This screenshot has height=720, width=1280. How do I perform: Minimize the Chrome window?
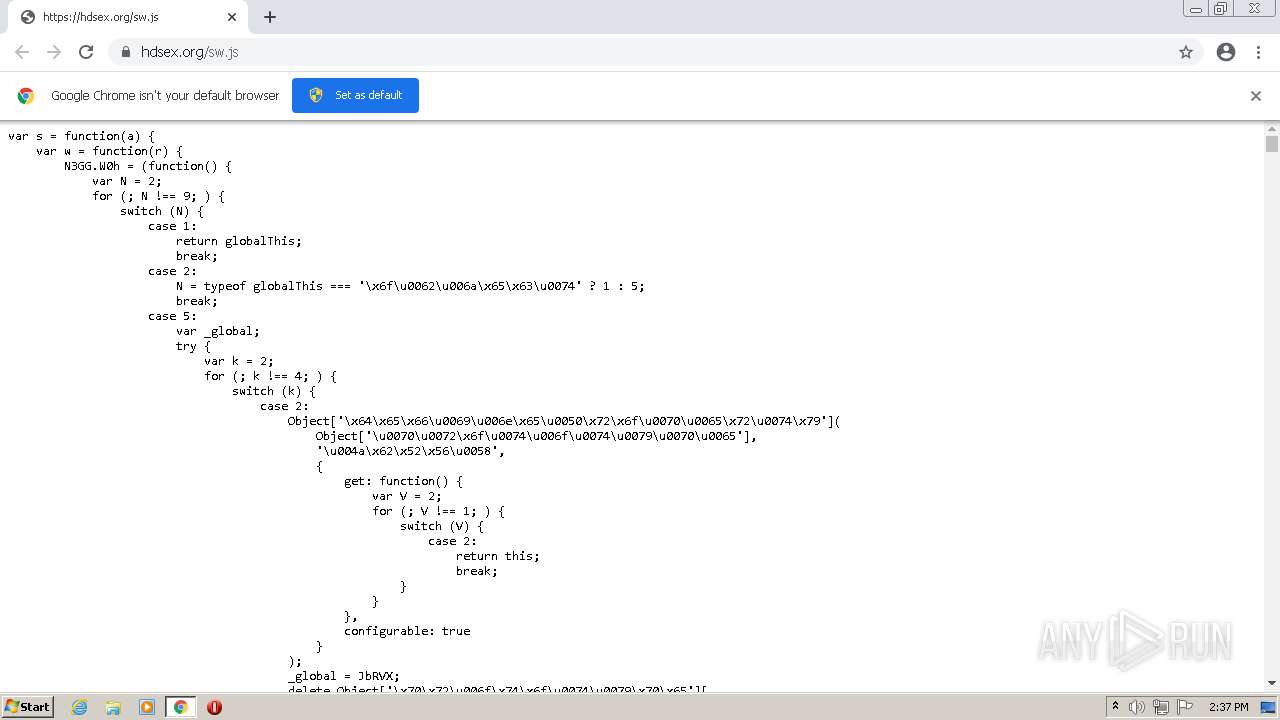[1195, 9]
